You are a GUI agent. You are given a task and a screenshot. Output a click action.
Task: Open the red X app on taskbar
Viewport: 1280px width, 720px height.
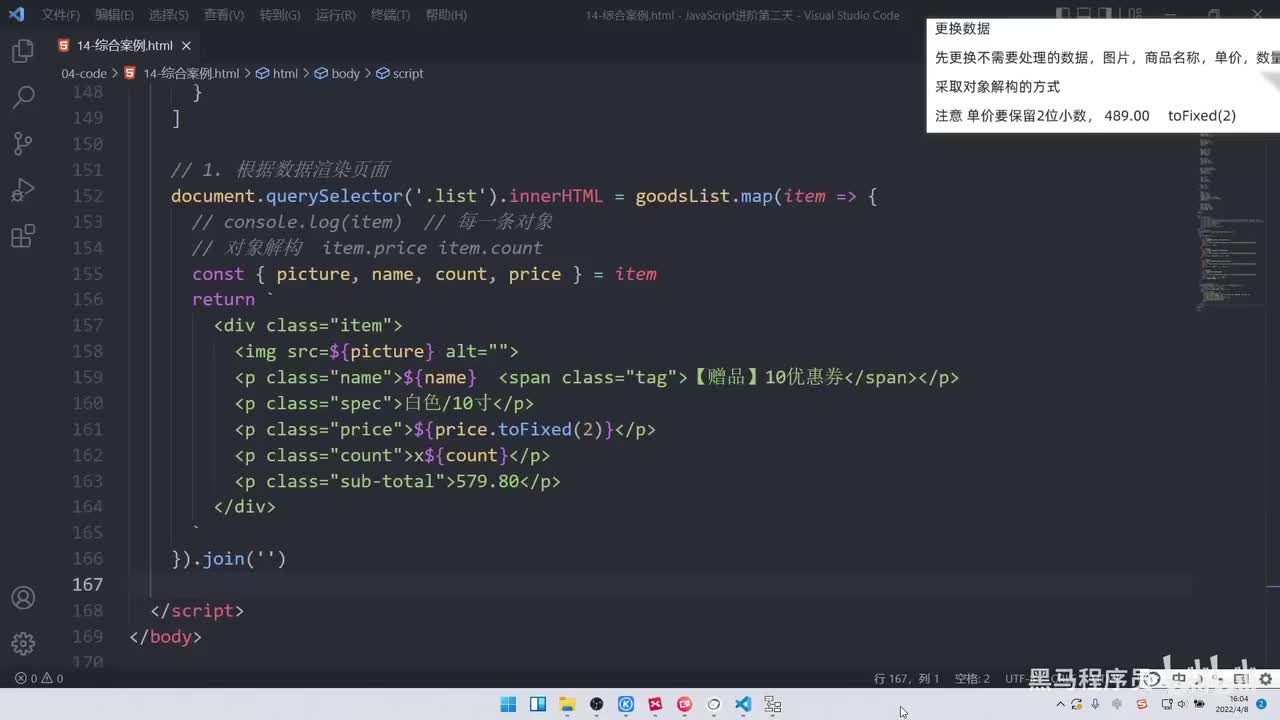click(655, 704)
